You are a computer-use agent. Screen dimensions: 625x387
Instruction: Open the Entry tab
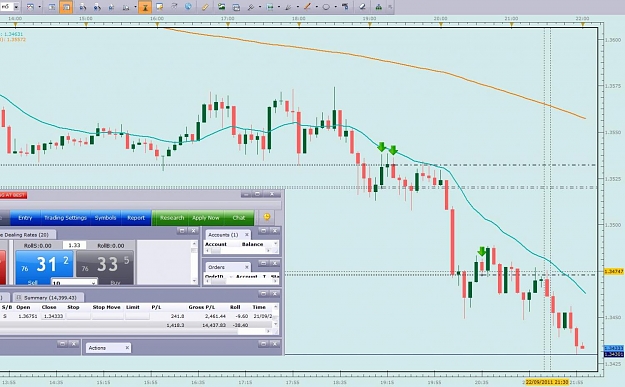tap(25, 218)
